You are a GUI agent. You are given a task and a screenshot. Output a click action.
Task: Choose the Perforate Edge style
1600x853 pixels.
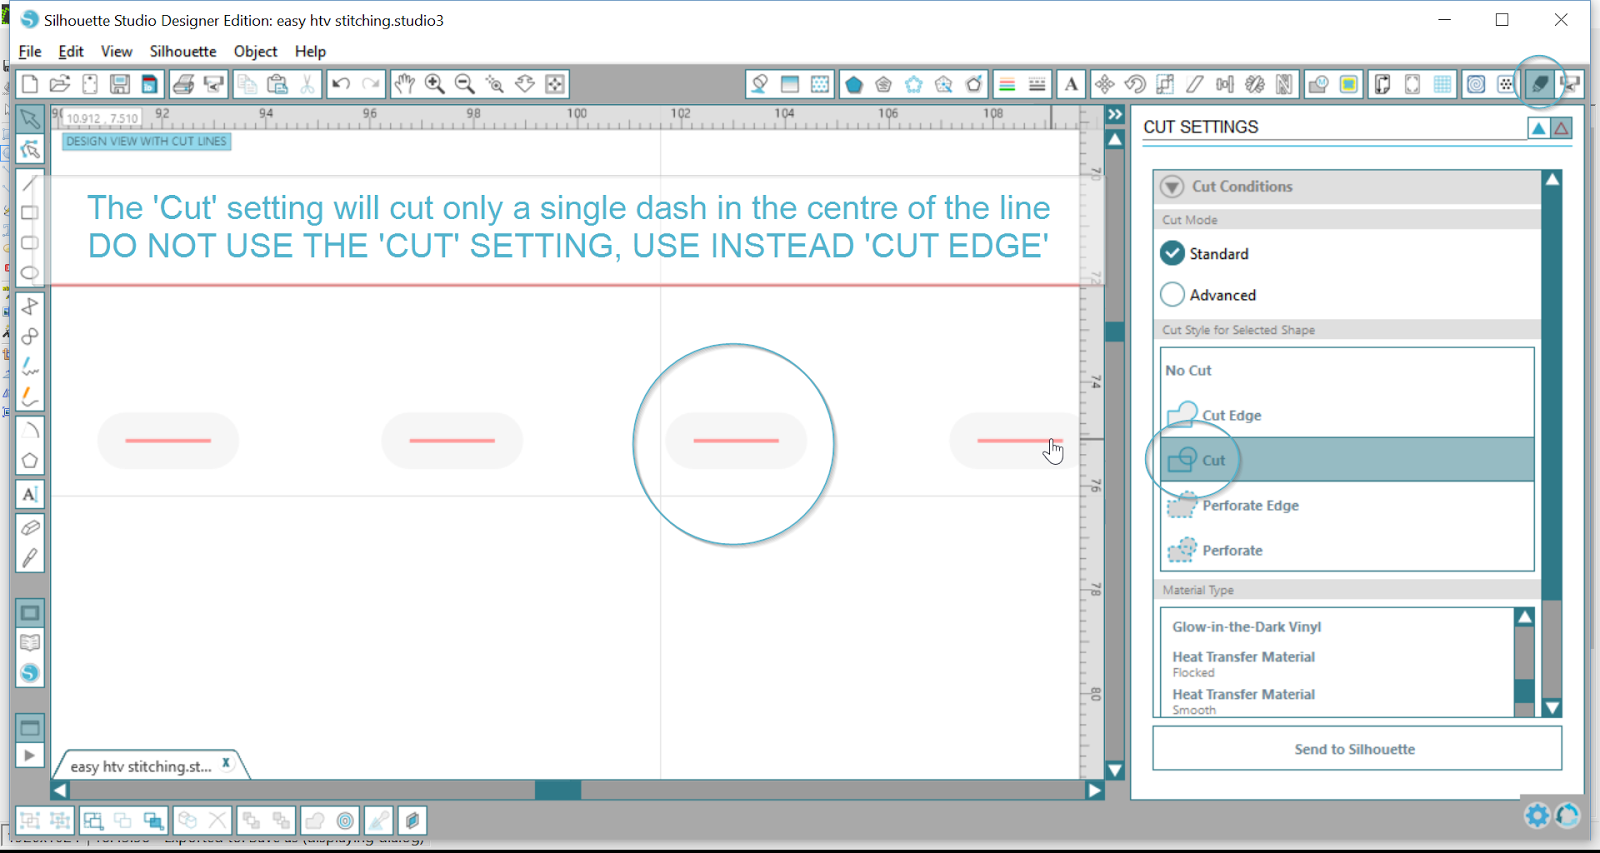(1347, 505)
